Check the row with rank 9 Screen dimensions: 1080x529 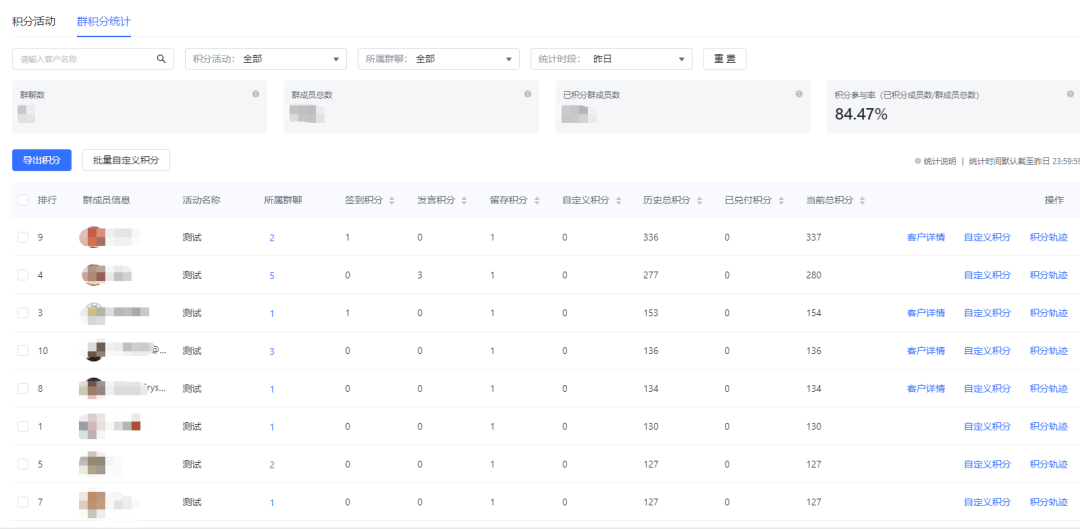coord(23,237)
